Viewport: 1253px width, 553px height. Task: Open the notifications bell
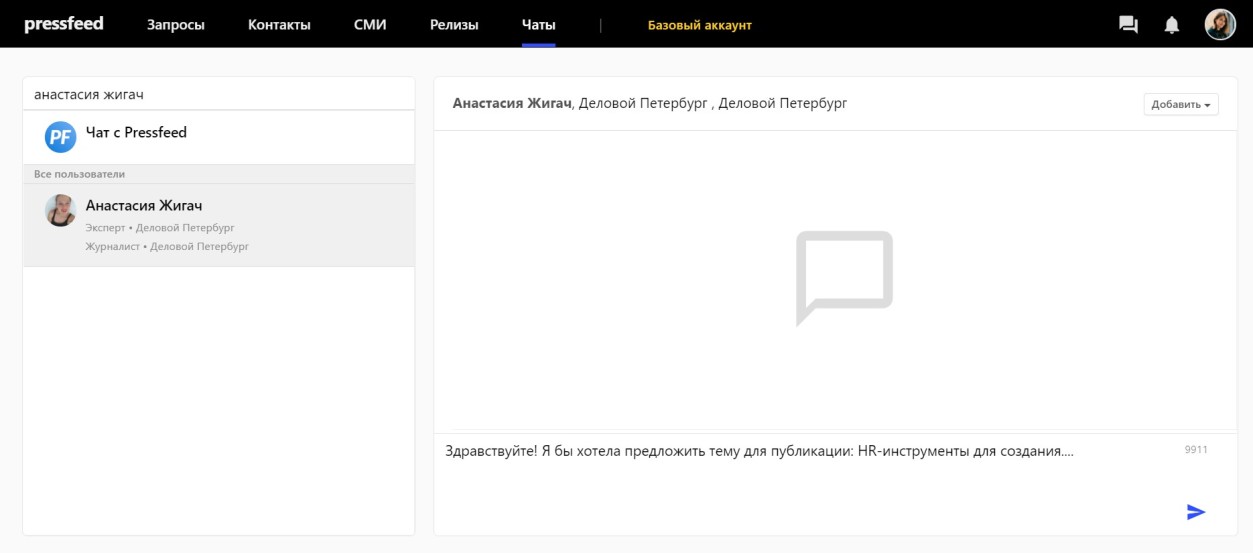tap(1172, 25)
